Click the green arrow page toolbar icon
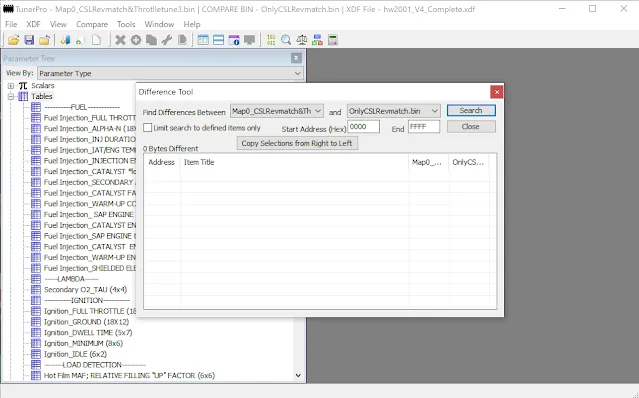639x398 pixels. pos(81,40)
